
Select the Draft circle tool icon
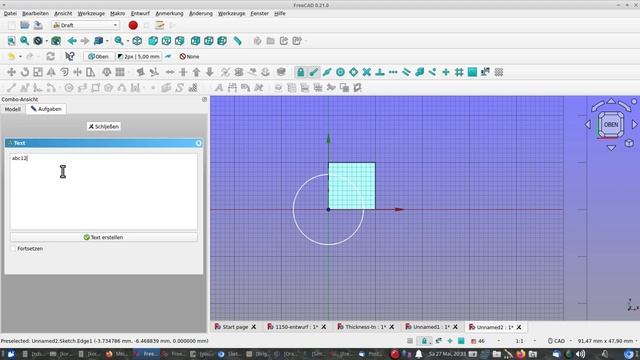click(x=69, y=88)
